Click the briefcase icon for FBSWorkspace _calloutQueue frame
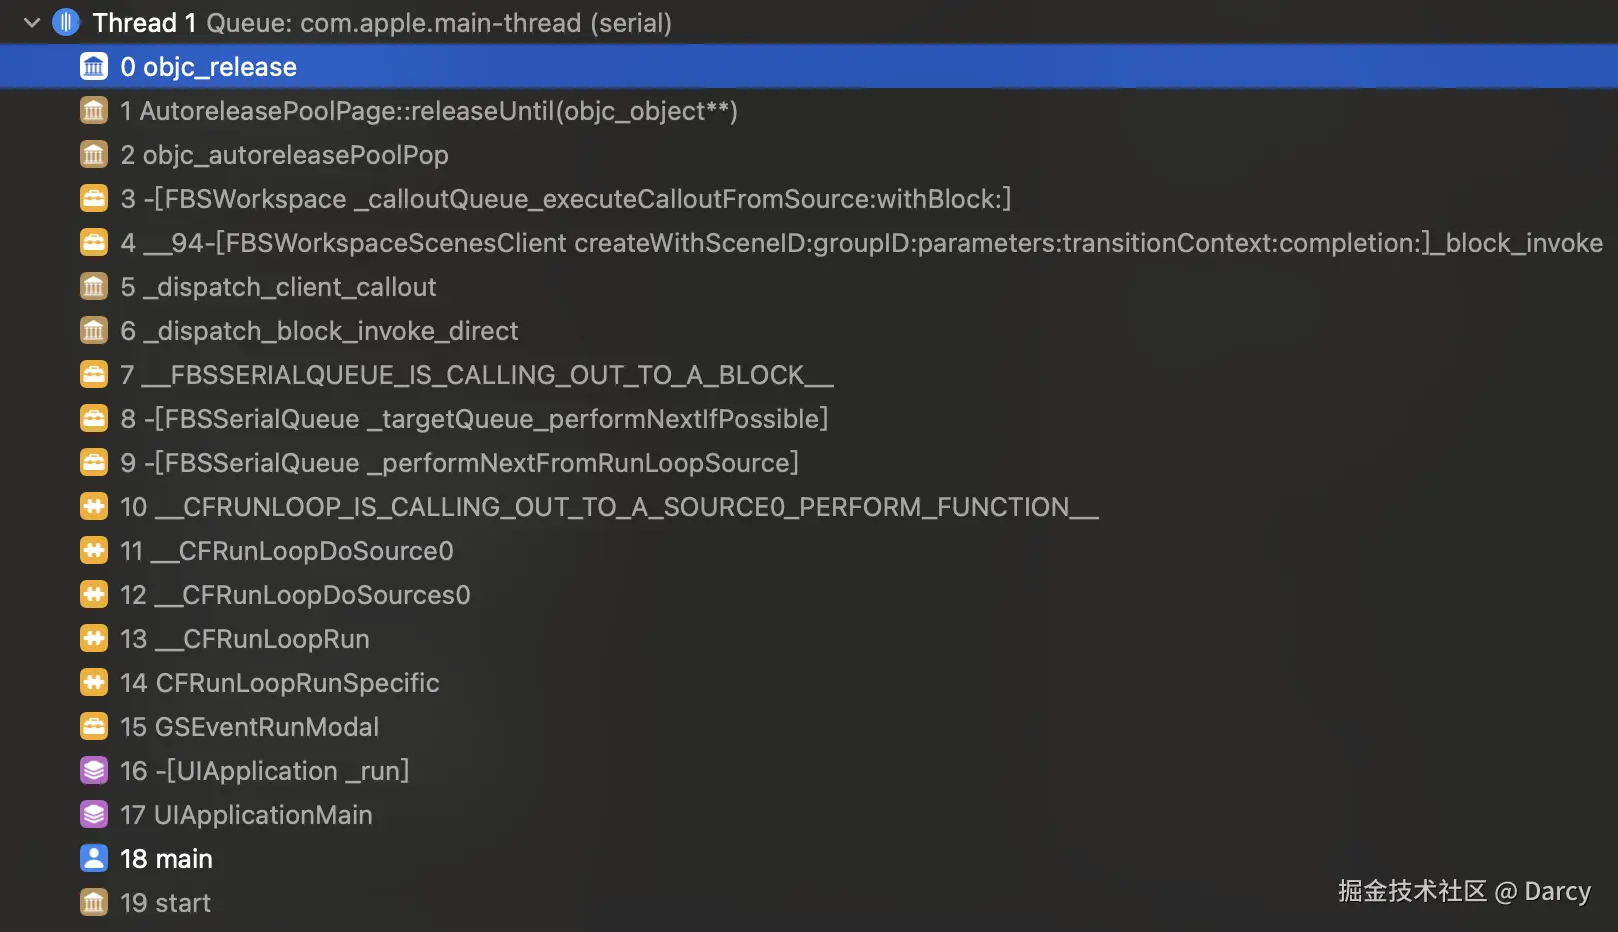The image size is (1618, 932). point(94,199)
